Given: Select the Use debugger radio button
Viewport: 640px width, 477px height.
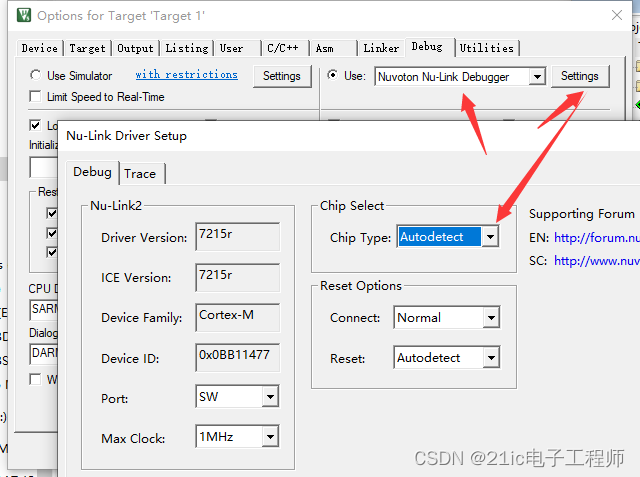Looking at the screenshot, I should point(333,75).
